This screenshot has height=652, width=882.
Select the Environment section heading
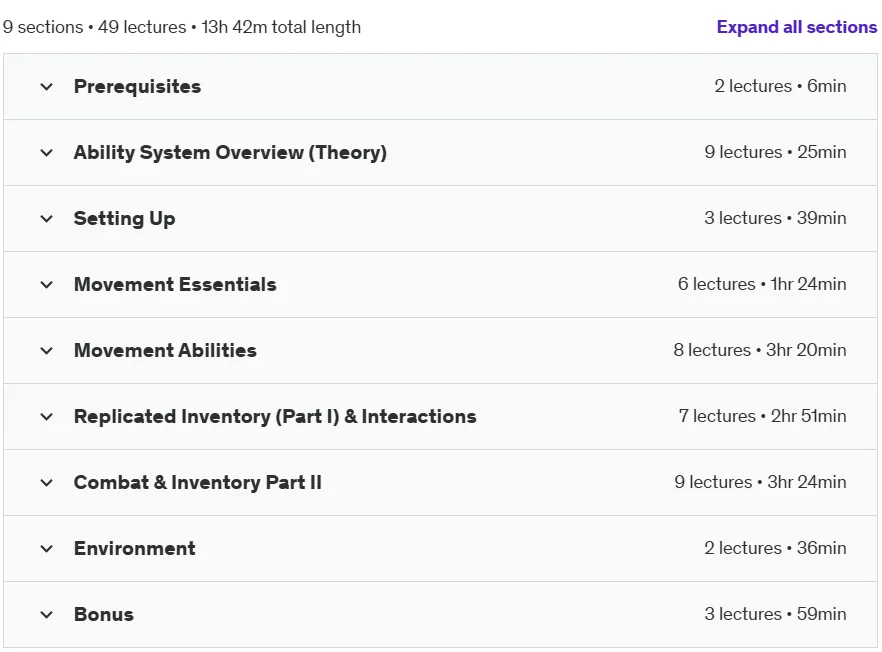pos(134,548)
